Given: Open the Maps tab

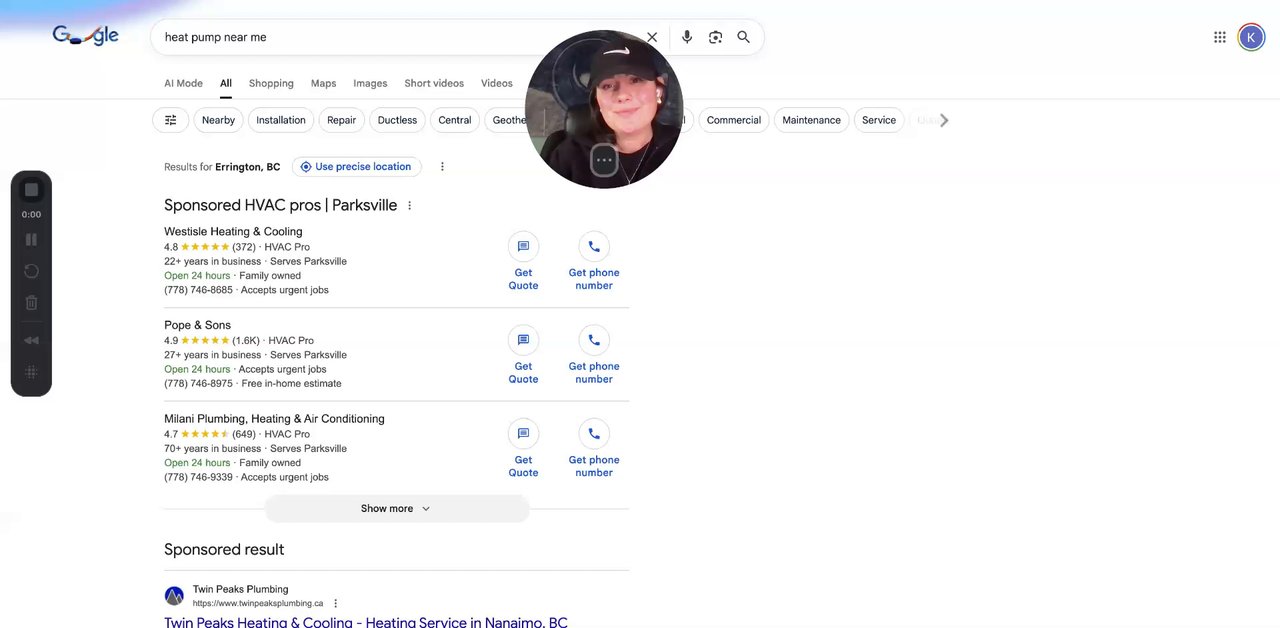Looking at the screenshot, I should coord(323,84).
